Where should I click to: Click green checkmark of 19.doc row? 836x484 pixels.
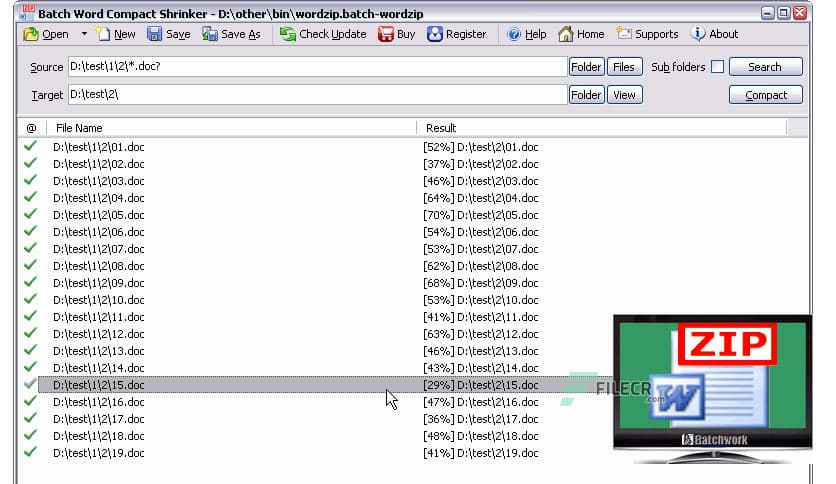(x=30, y=451)
